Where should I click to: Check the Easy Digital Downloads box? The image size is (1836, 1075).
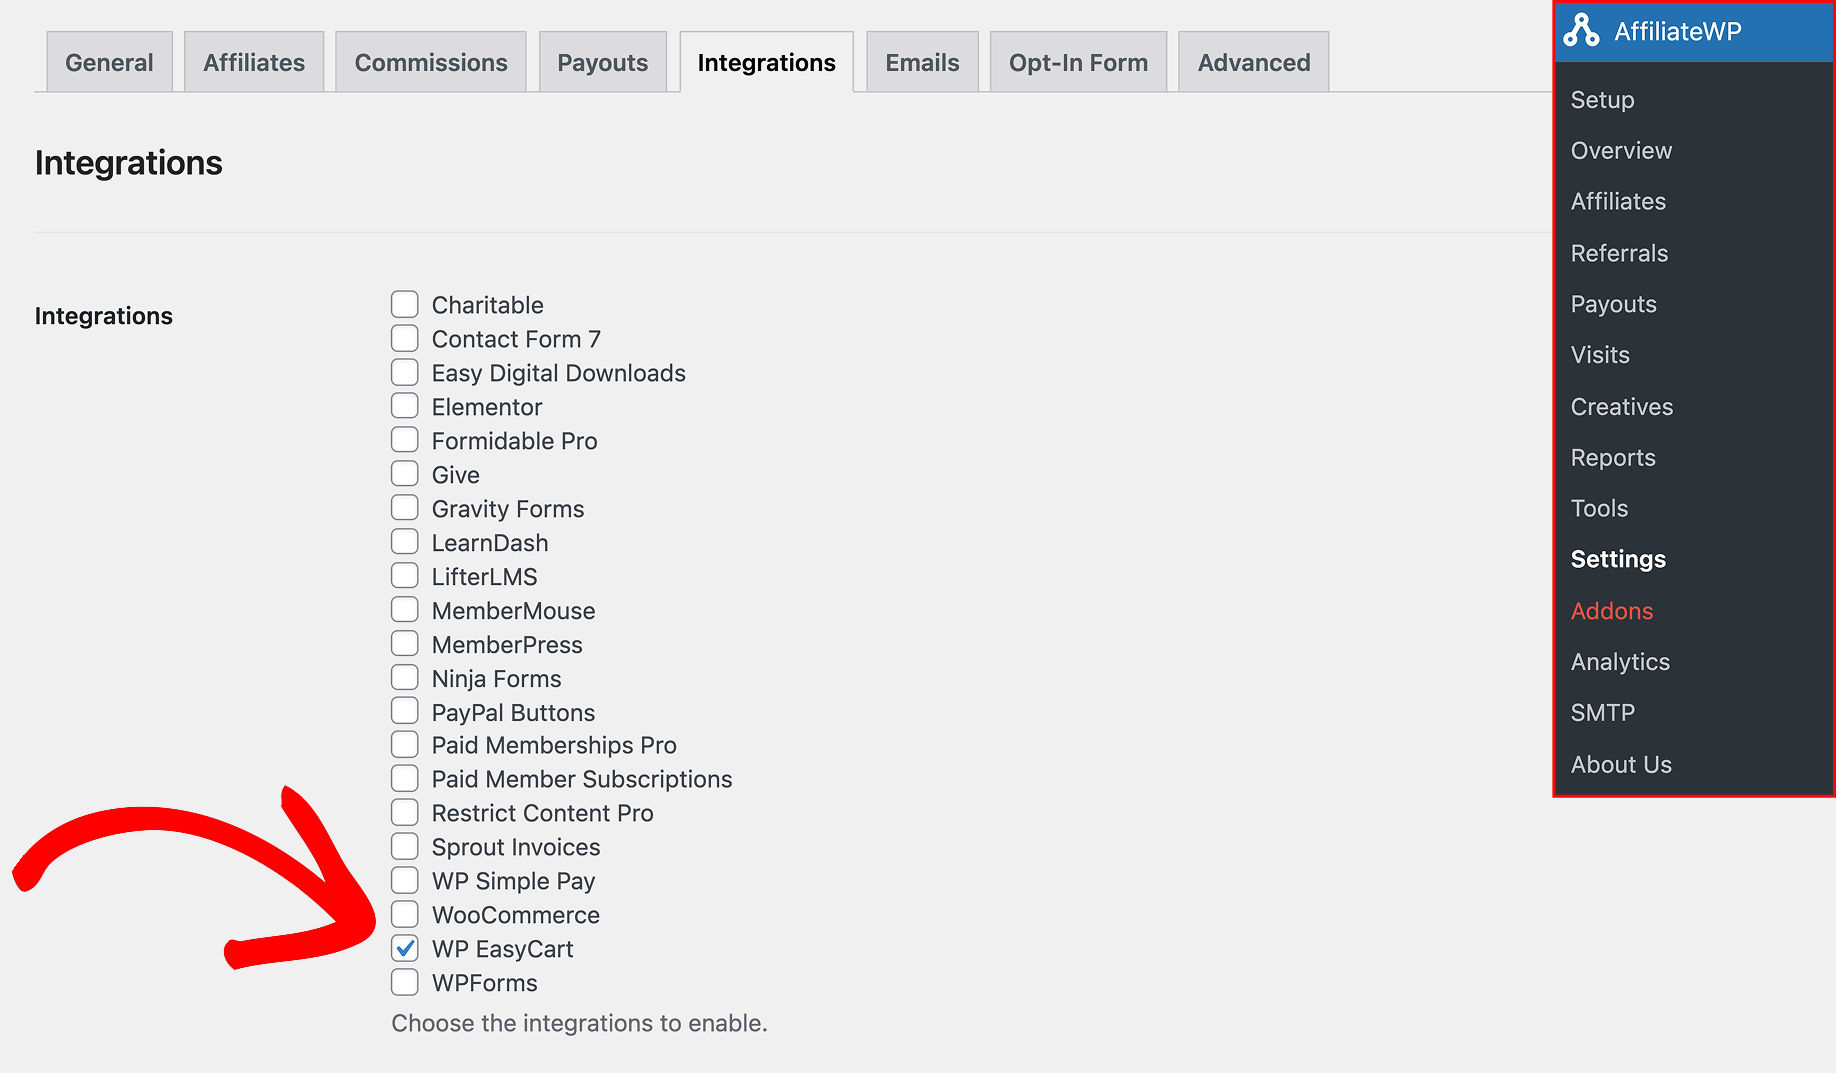point(405,371)
